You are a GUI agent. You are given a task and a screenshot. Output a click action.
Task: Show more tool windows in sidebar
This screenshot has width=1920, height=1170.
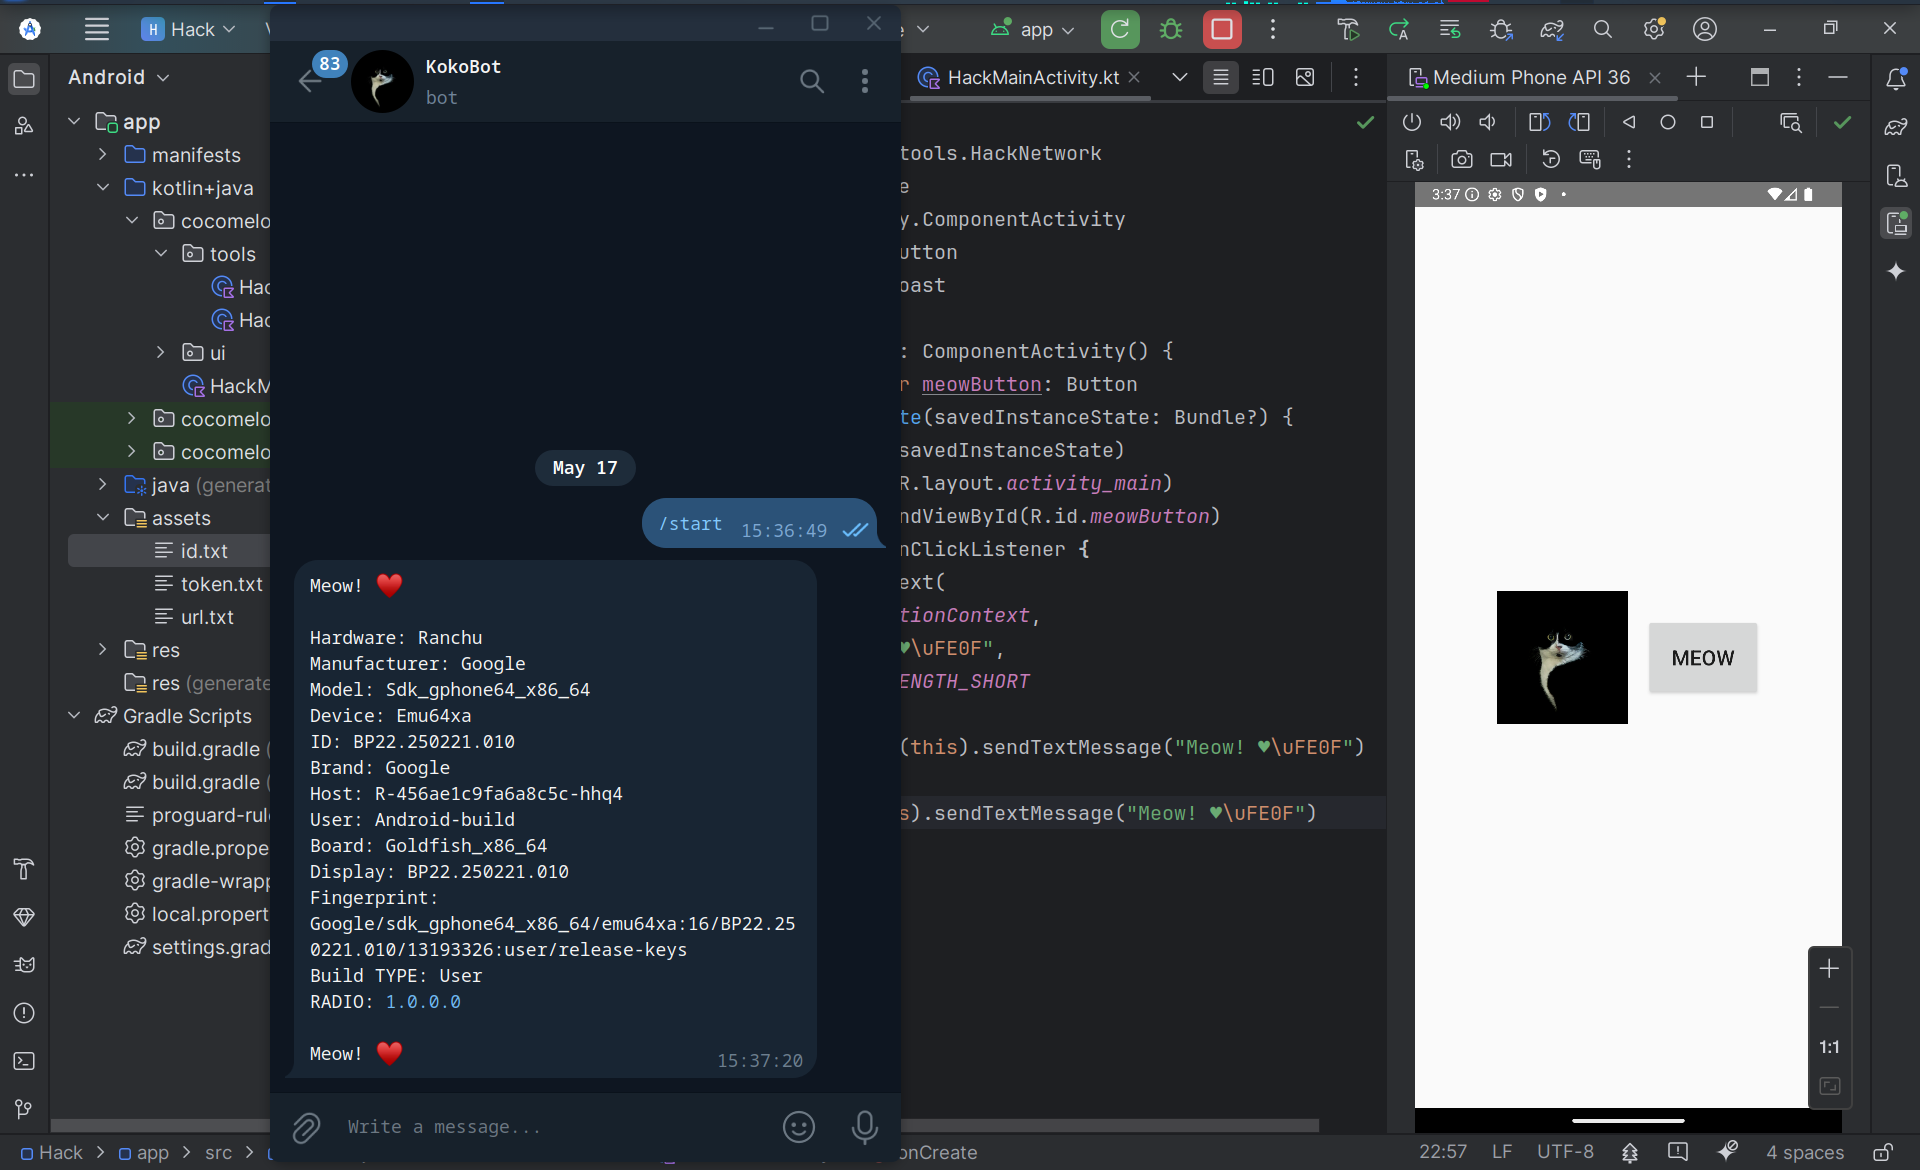click(24, 174)
